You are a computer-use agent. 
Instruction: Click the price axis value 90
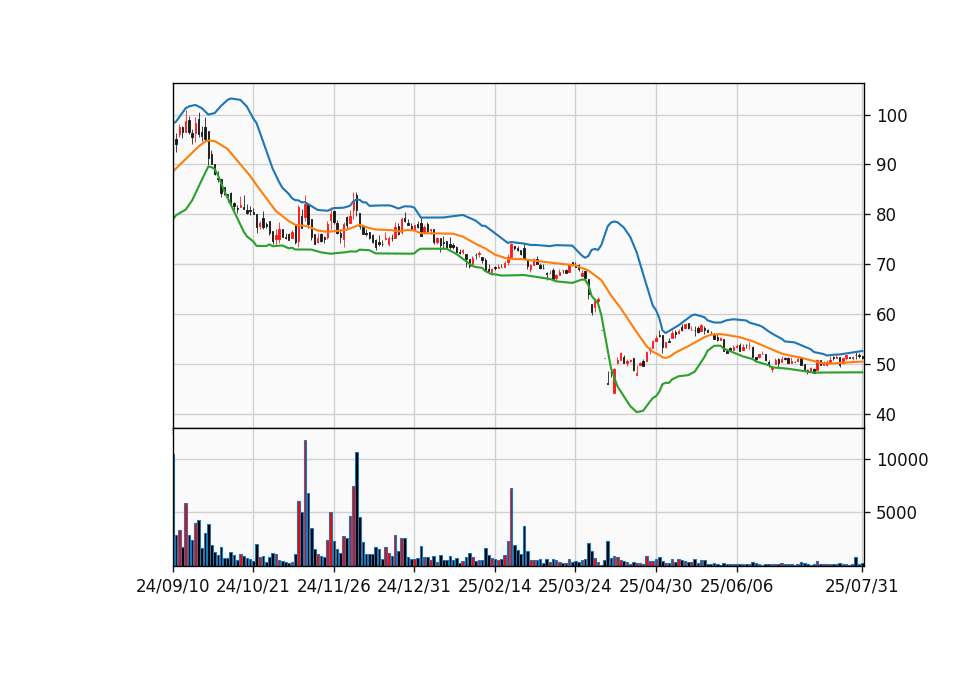[x=887, y=165]
